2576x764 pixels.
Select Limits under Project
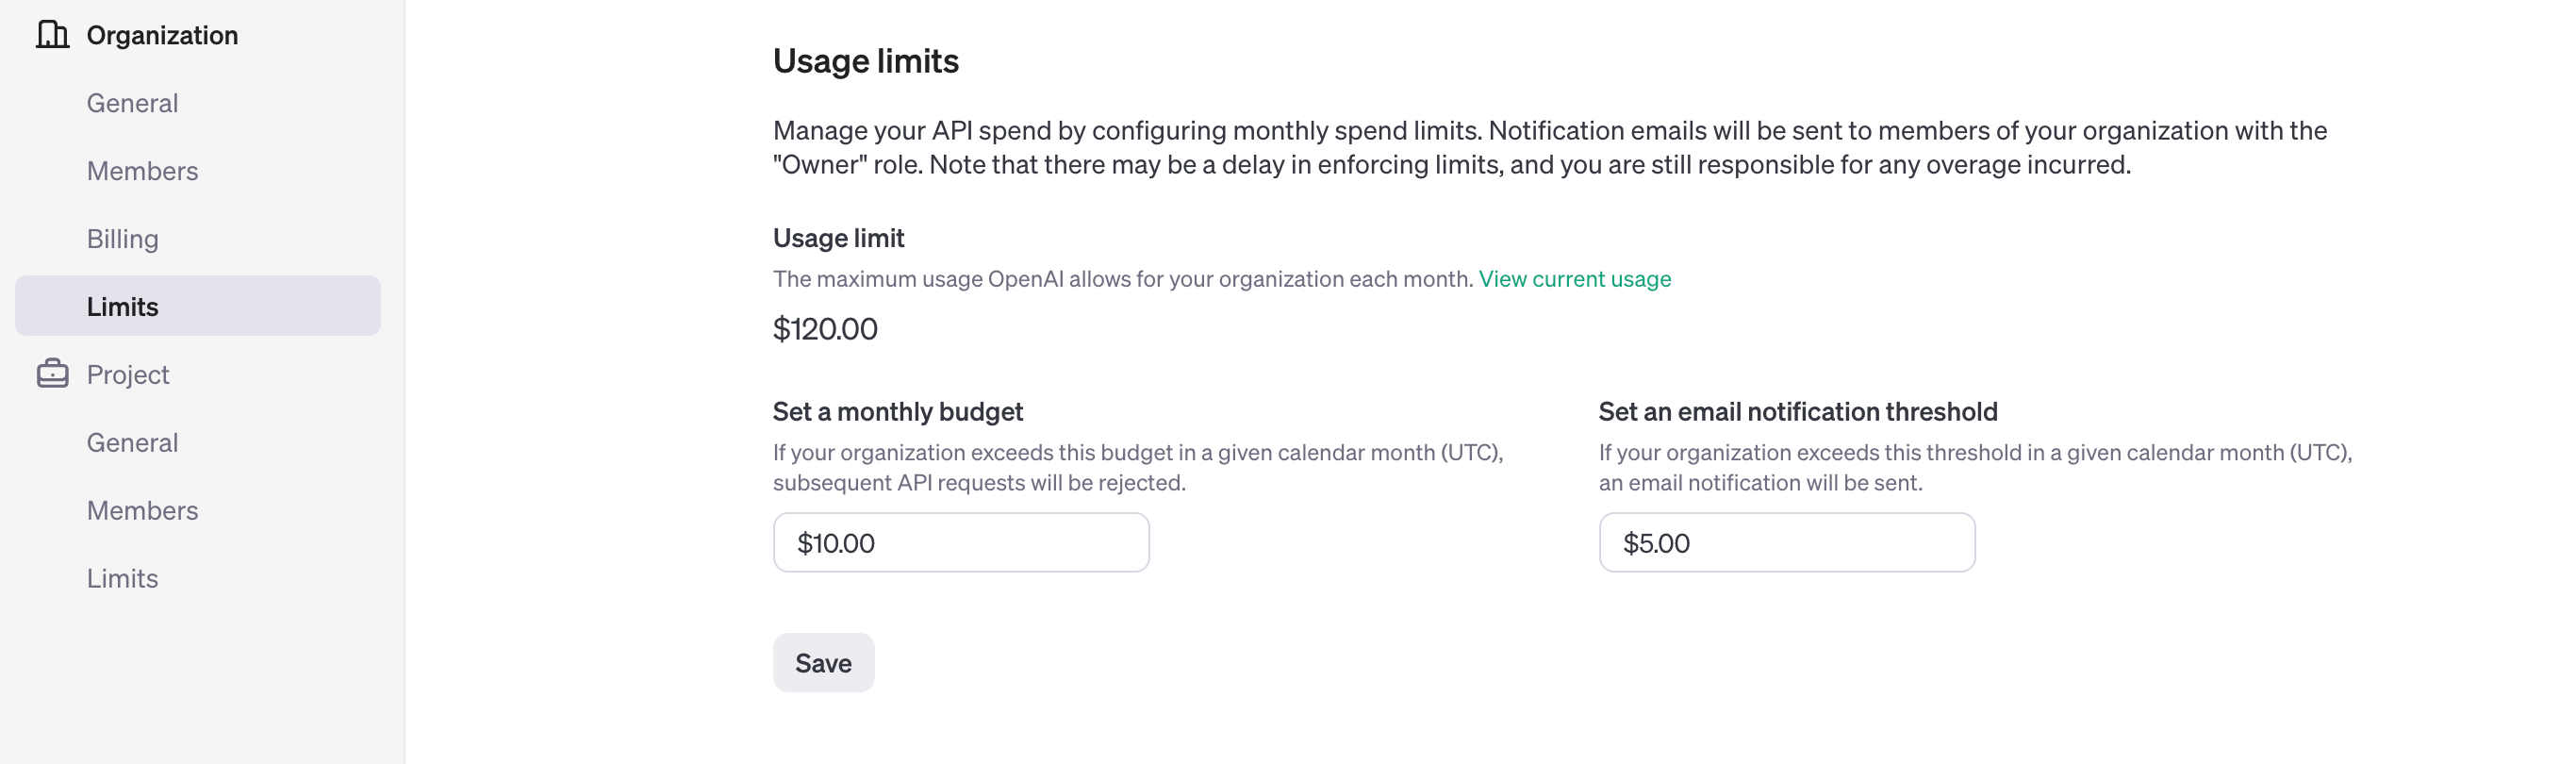(x=122, y=578)
